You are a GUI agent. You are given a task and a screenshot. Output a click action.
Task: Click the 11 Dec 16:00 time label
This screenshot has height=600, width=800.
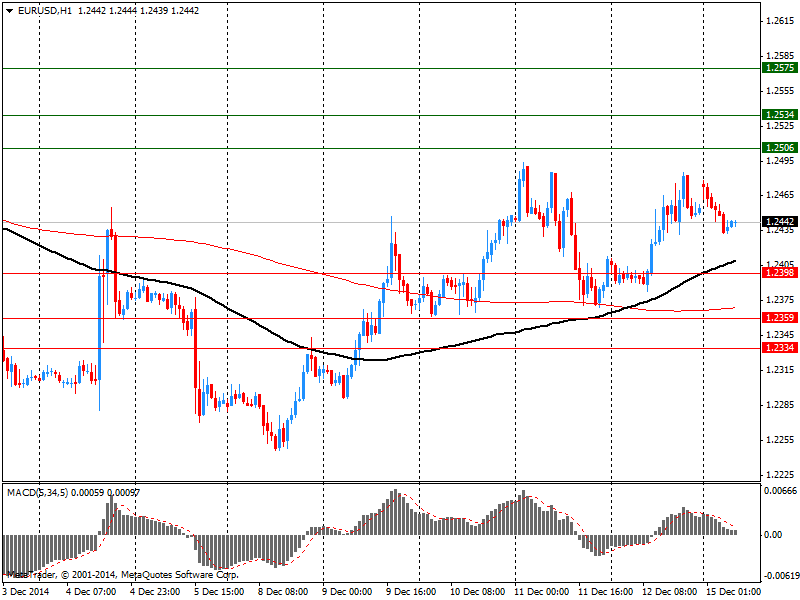(606, 592)
